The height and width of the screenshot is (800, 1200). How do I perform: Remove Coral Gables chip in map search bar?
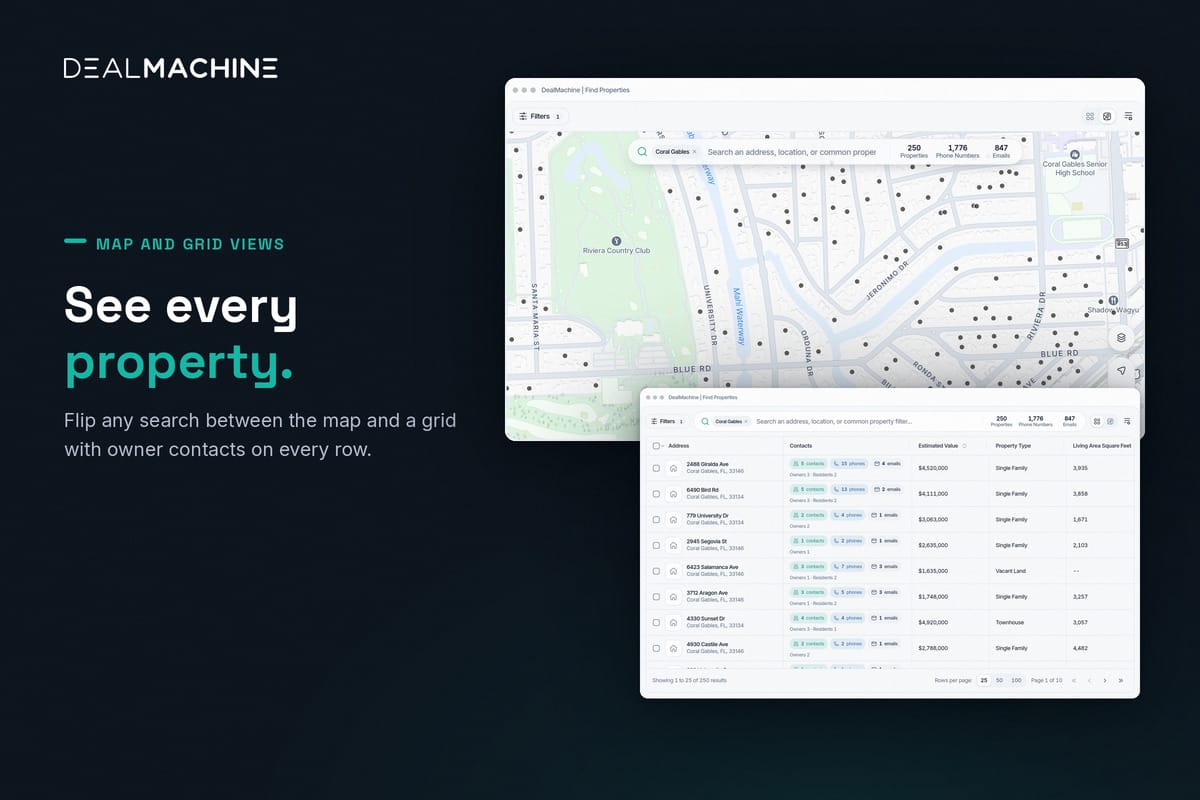coord(695,152)
